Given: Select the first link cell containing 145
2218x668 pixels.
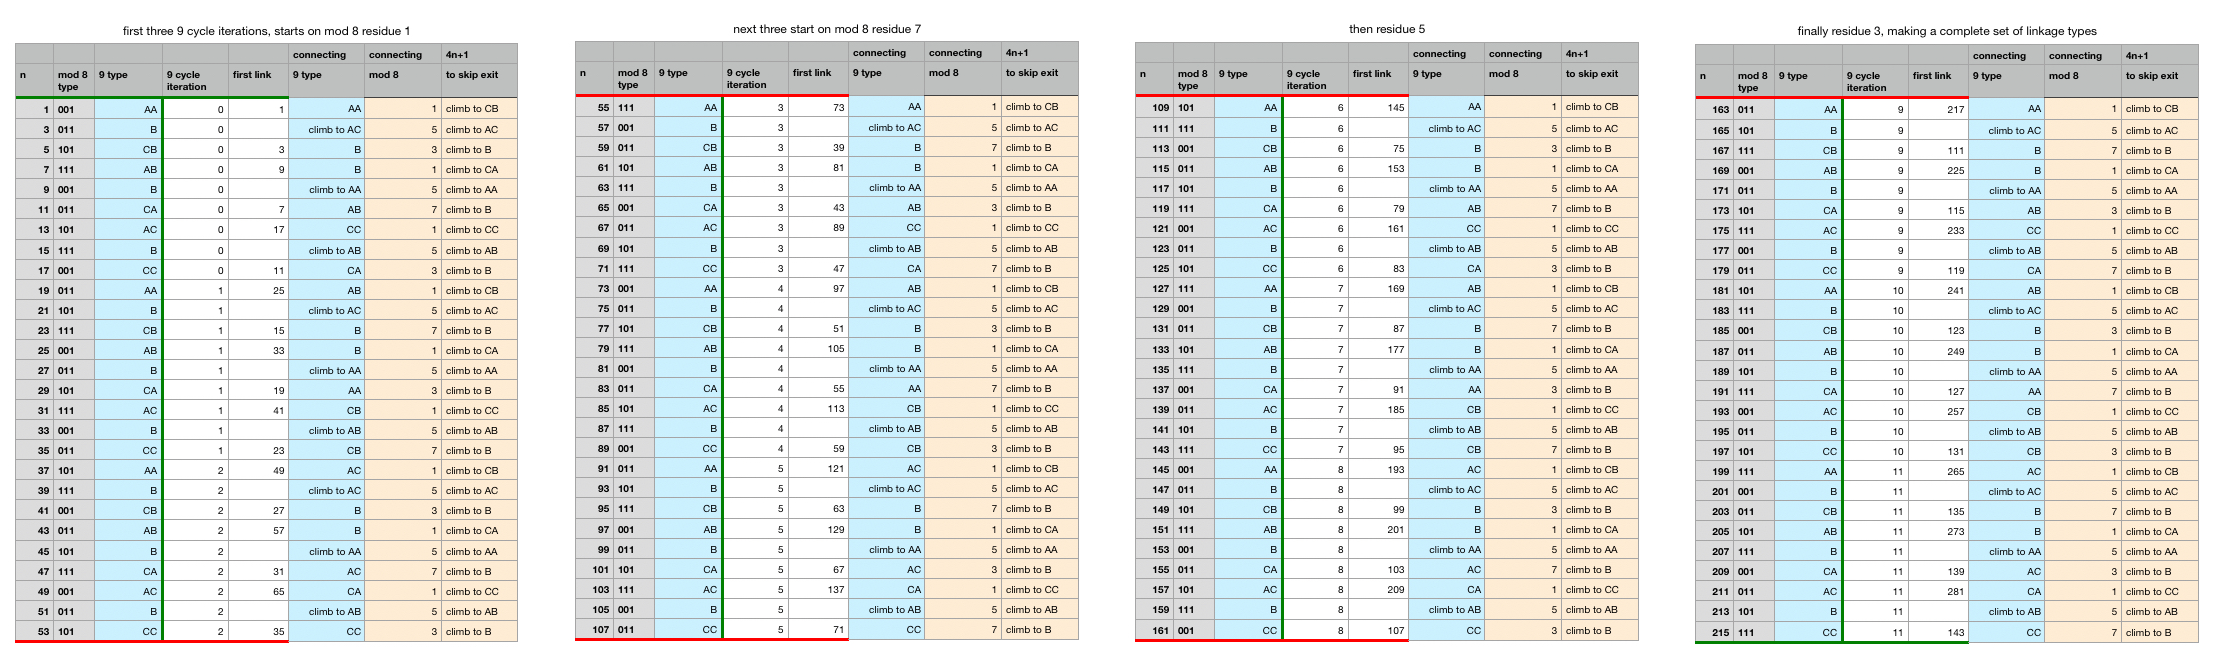Looking at the screenshot, I should pos(1377,108).
